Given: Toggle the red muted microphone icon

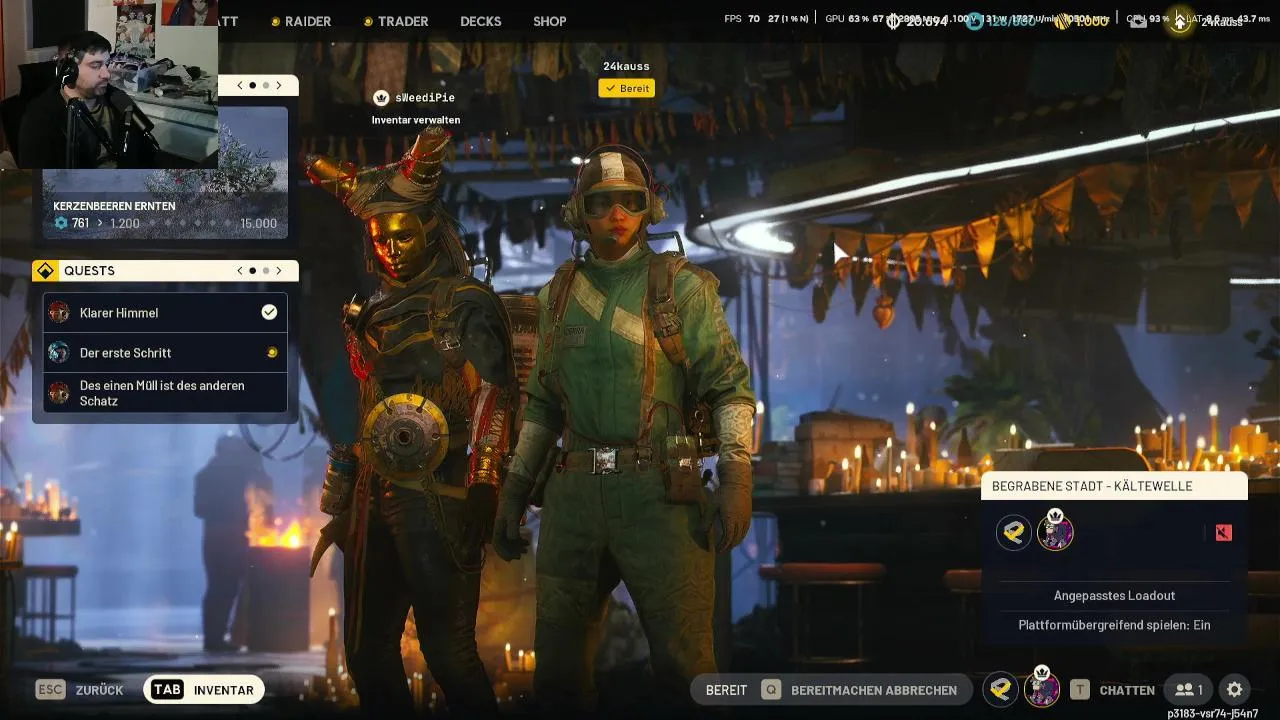Looking at the screenshot, I should 1223,533.
